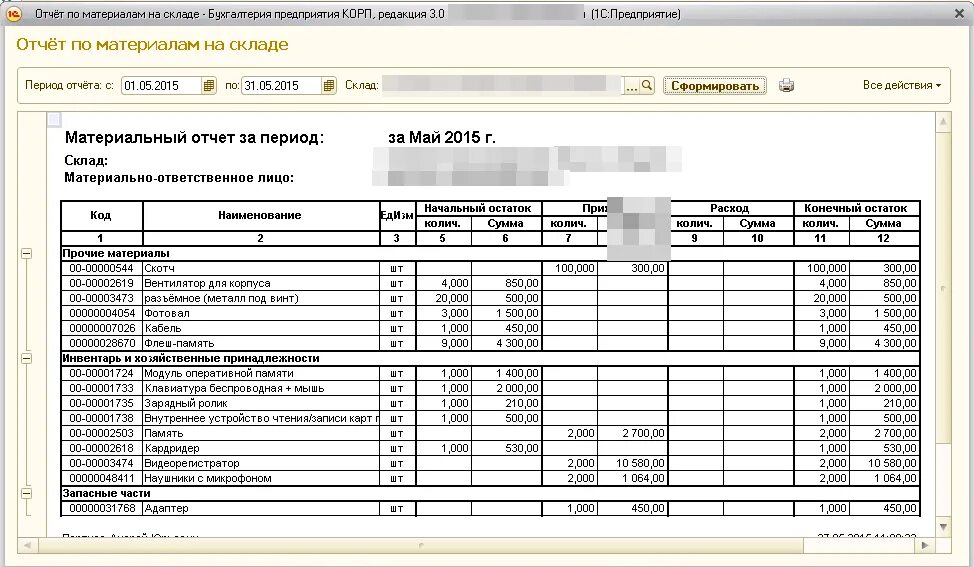Open calendar for report end date
This screenshot has width=974, height=567.
coord(329,86)
